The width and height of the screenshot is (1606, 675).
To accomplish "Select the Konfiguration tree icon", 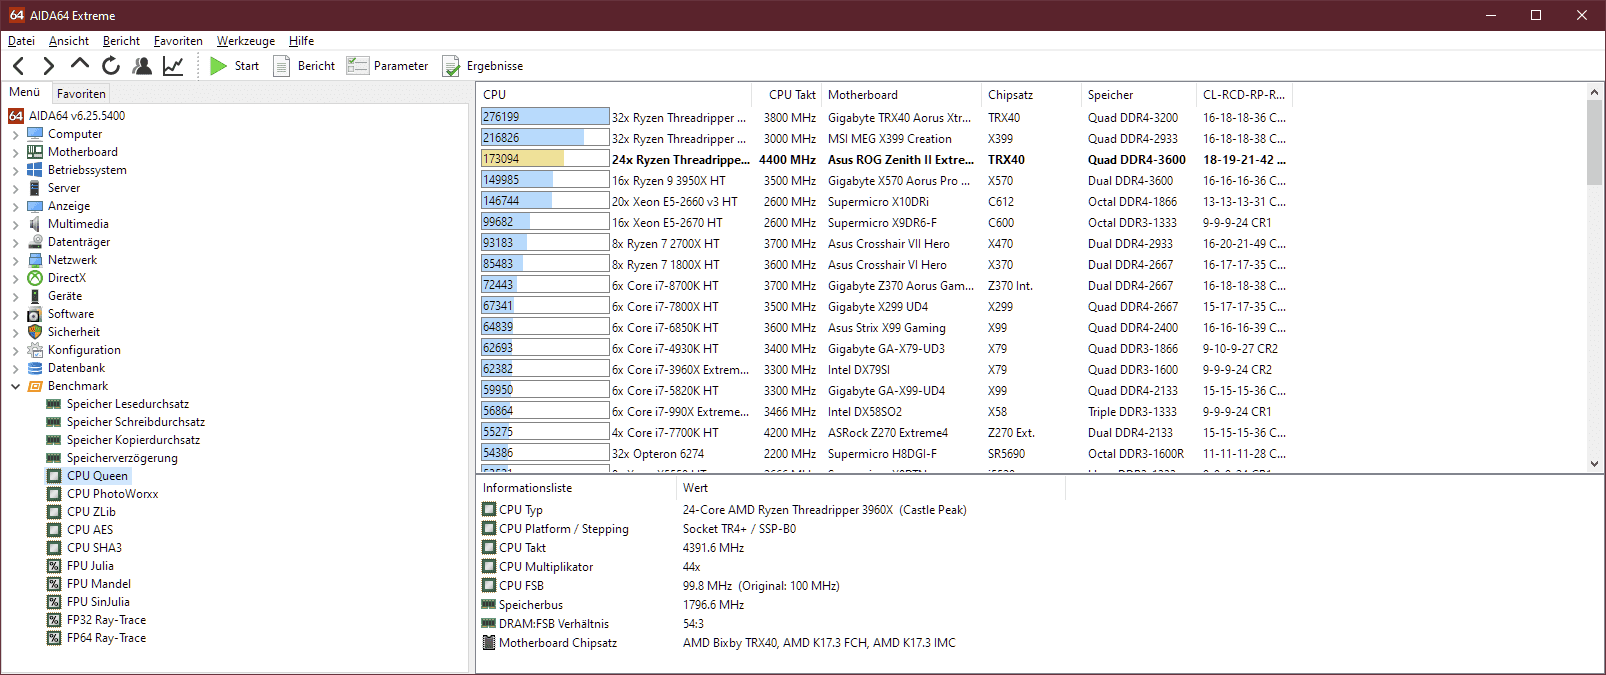I will [35, 350].
